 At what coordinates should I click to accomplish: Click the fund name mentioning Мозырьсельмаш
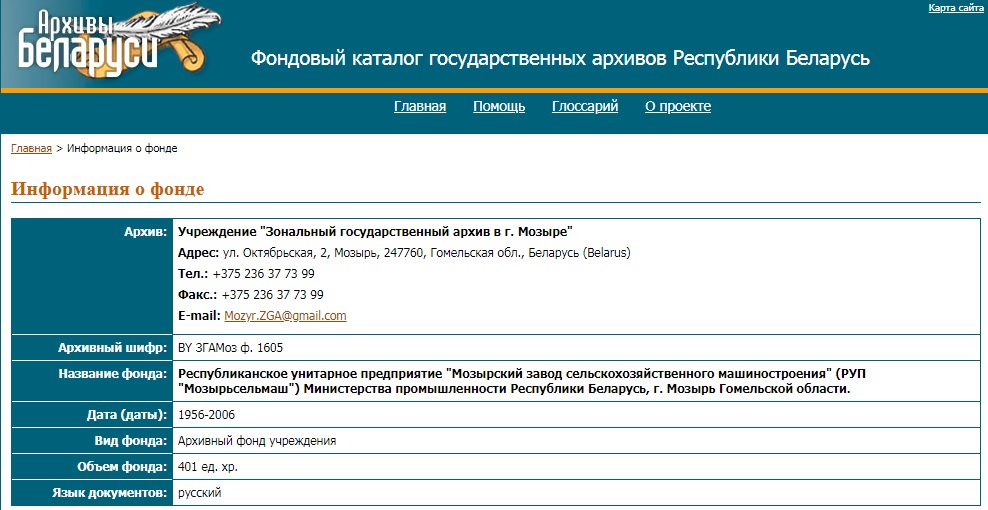pos(514,381)
